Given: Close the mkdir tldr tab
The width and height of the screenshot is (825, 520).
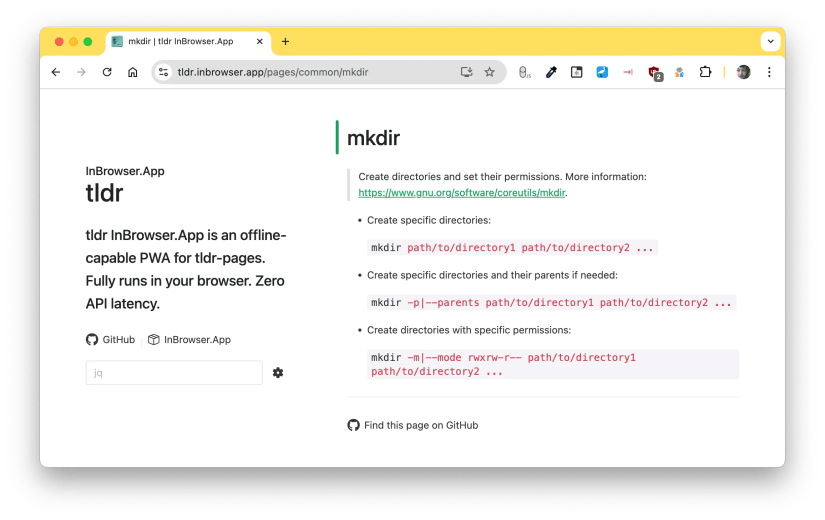Looking at the screenshot, I should 259,41.
